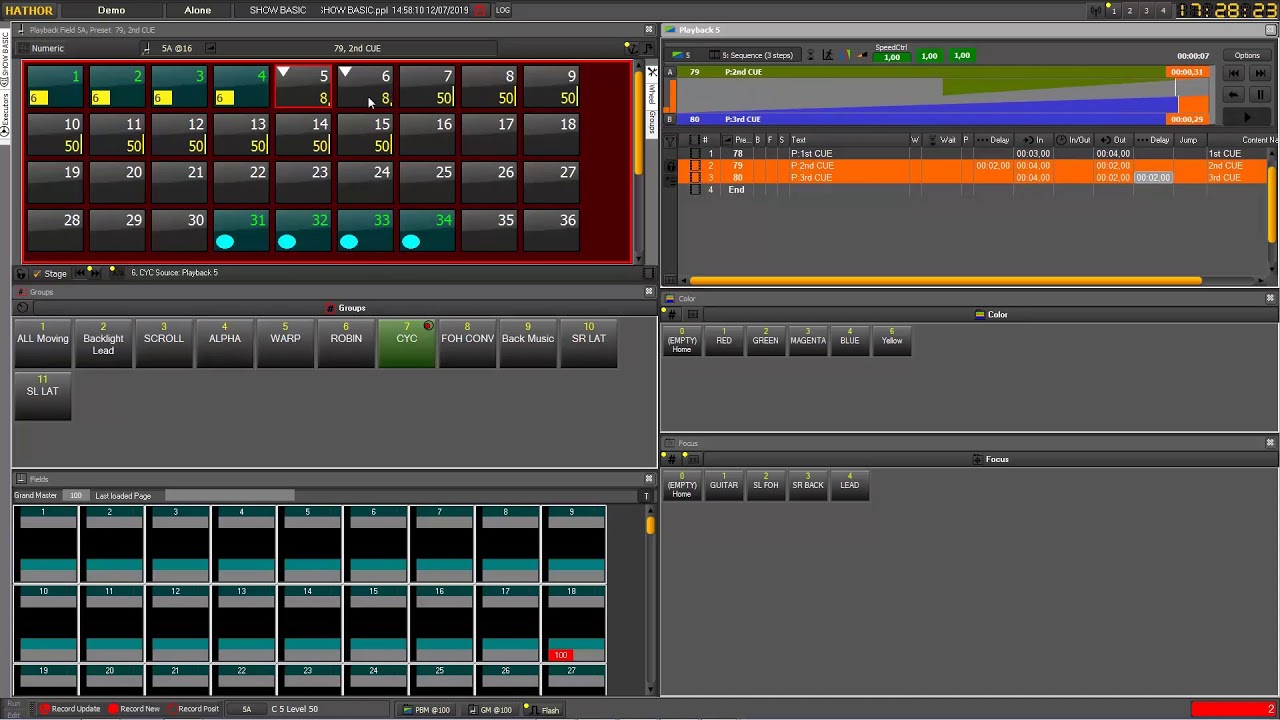Click field 18 with the red 100 level
This screenshot has height=720, width=1280.
pyautogui.click(x=572, y=624)
